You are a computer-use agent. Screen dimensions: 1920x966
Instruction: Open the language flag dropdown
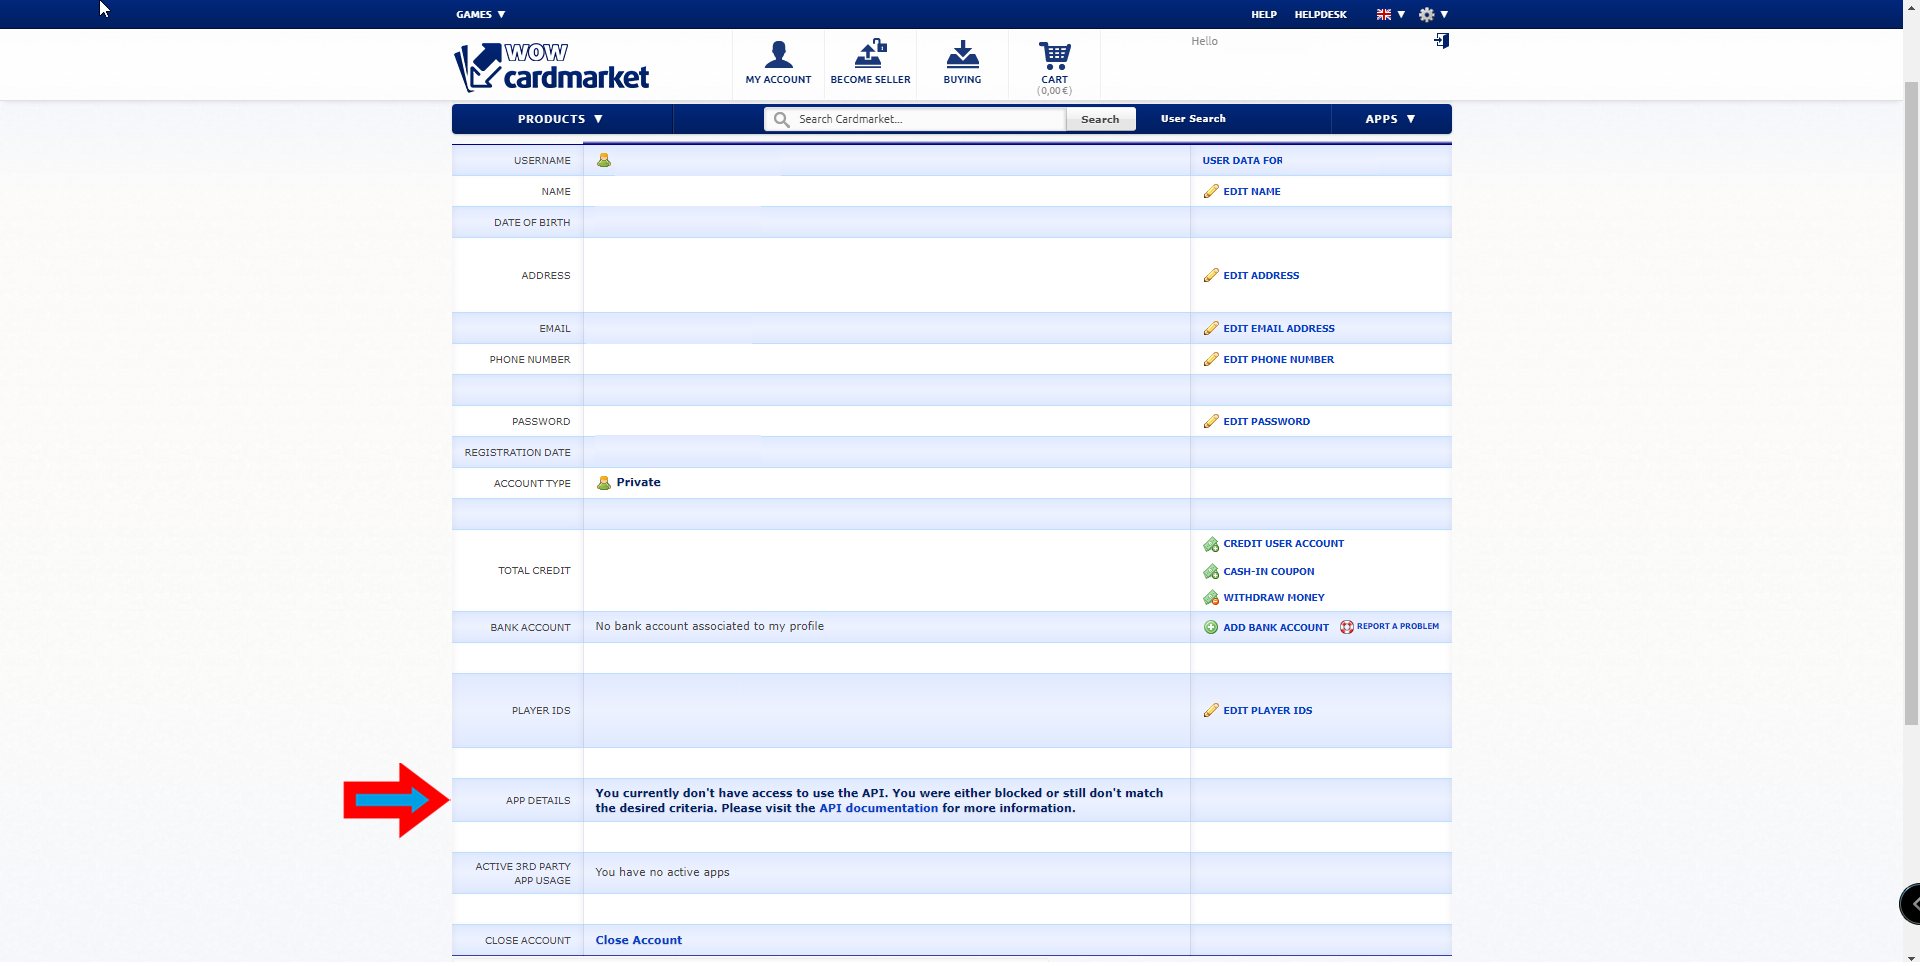pyautogui.click(x=1390, y=14)
